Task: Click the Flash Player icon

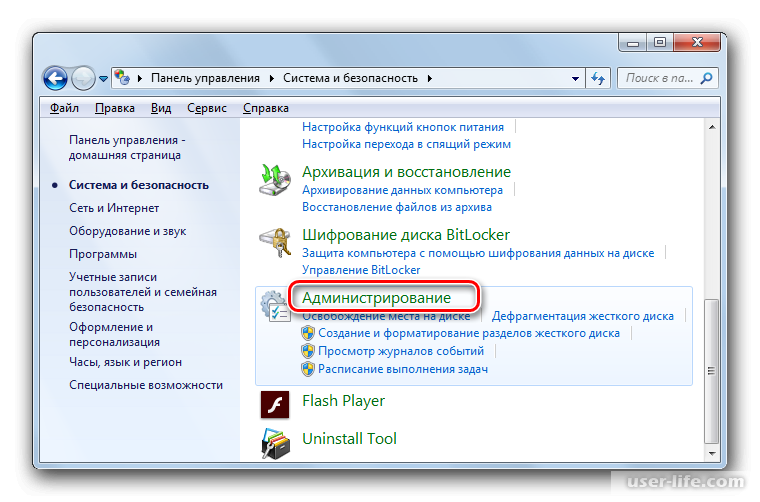Action: (275, 405)
